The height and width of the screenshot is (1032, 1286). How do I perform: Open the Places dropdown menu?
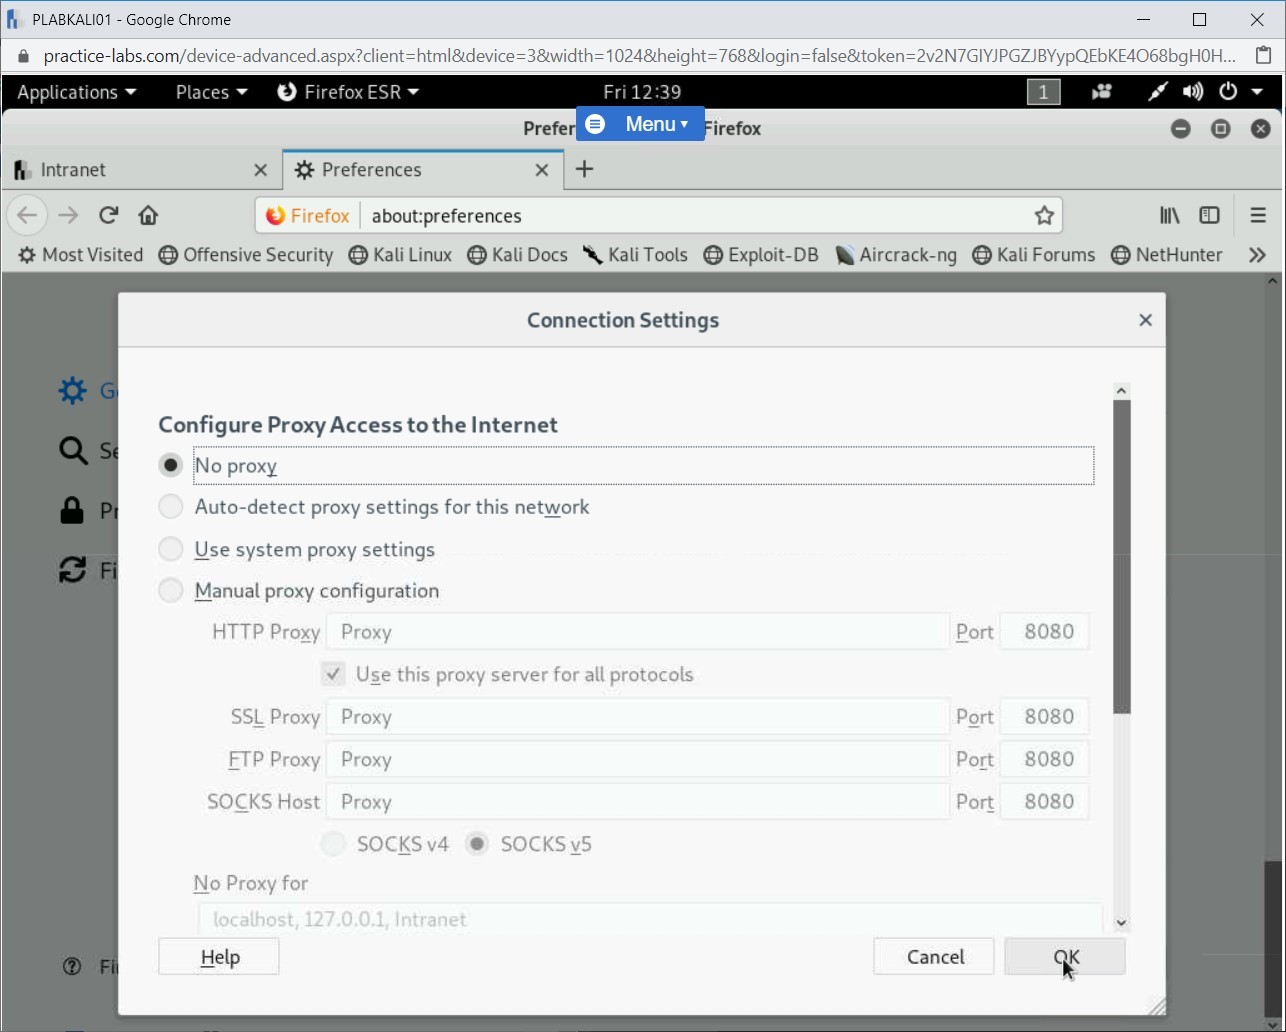coord(210,92)
